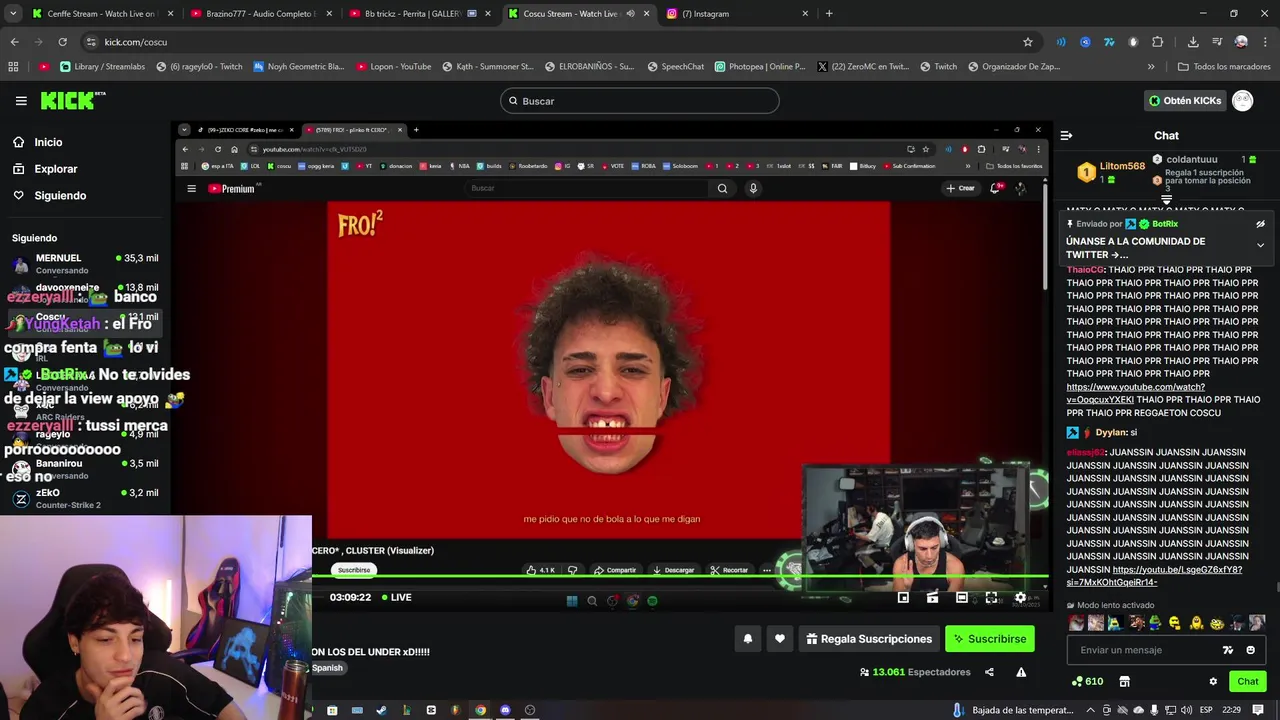Viewport: 1280px width, 720px height.
Task: Click the Obtén KICKs button
Action: click(x=1185, y=100)
